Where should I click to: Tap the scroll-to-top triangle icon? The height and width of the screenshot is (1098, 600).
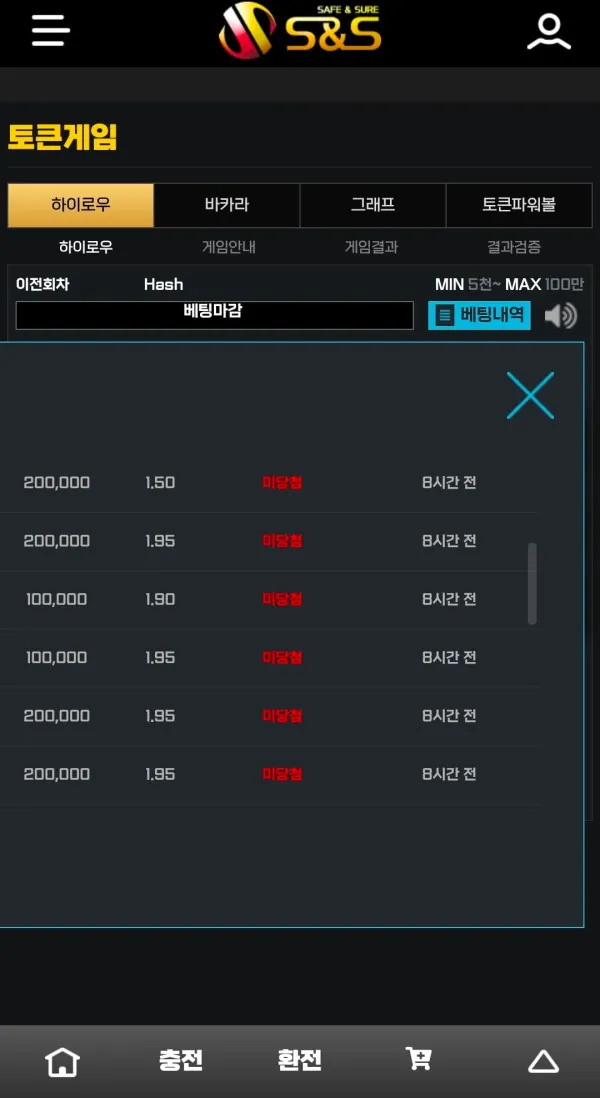[543, 1062]
